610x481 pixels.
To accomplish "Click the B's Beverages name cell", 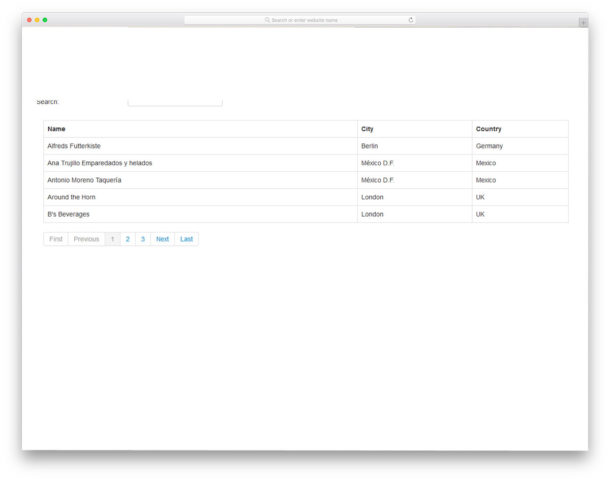I will 68,214.
